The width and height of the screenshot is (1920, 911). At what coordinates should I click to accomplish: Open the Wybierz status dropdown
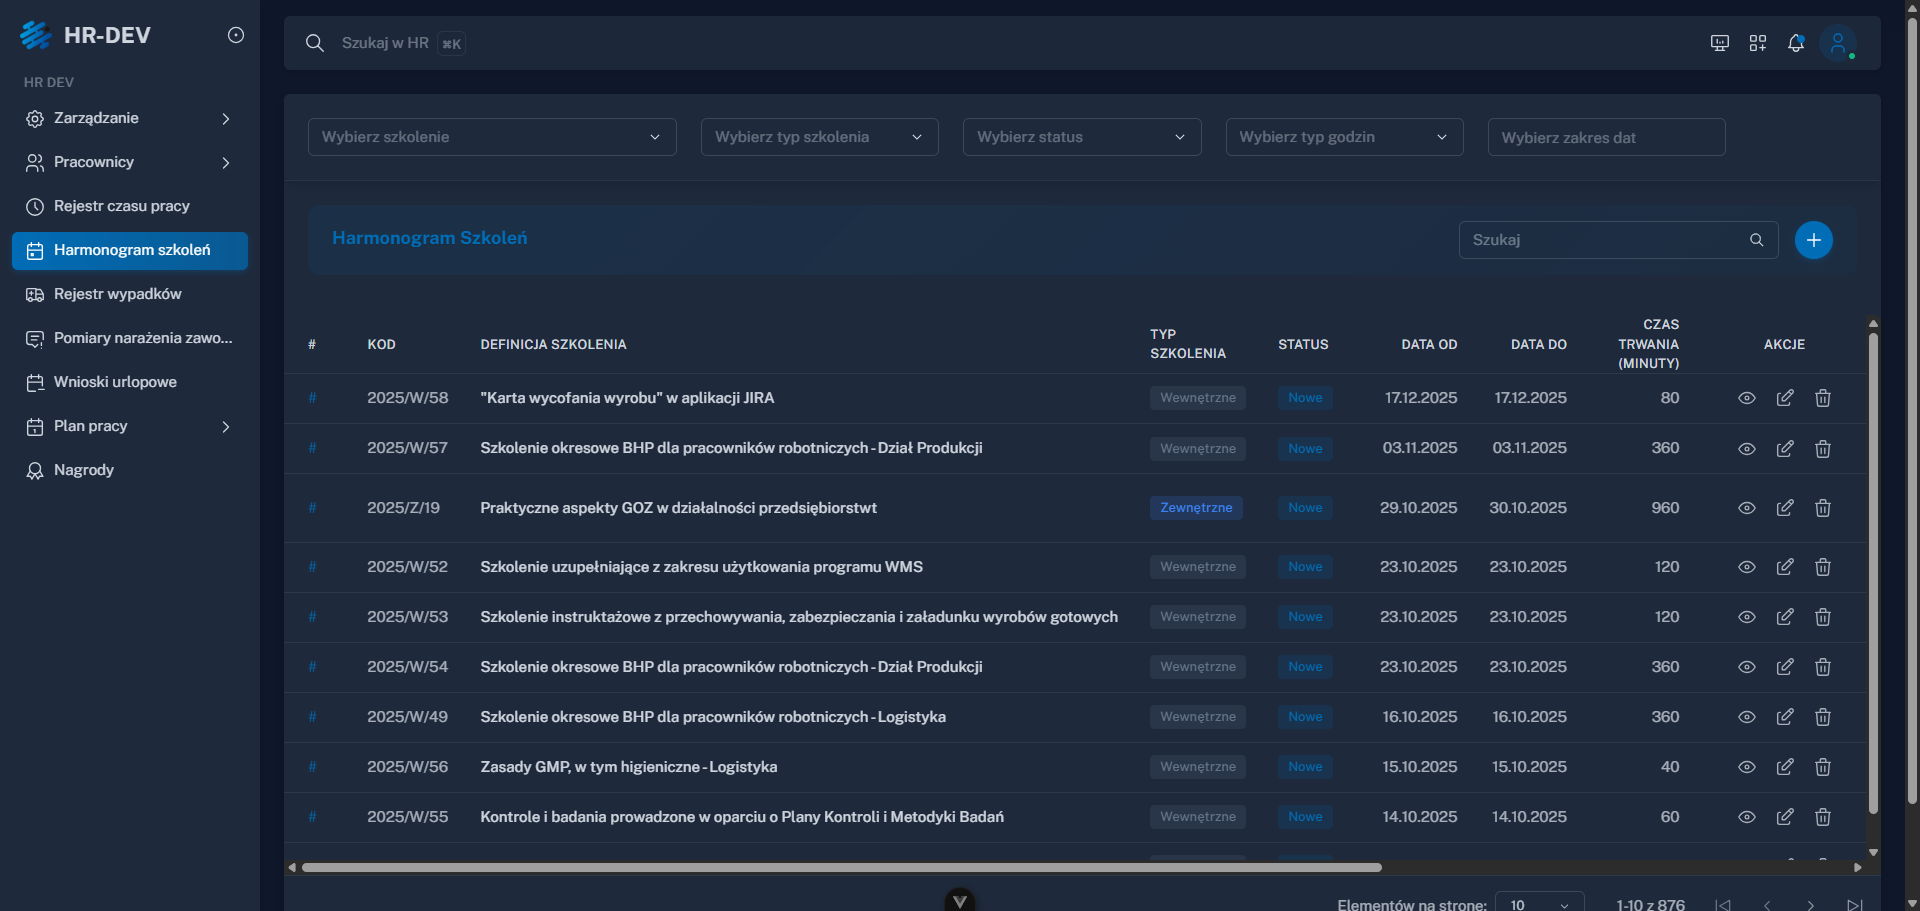[1082, 137]
